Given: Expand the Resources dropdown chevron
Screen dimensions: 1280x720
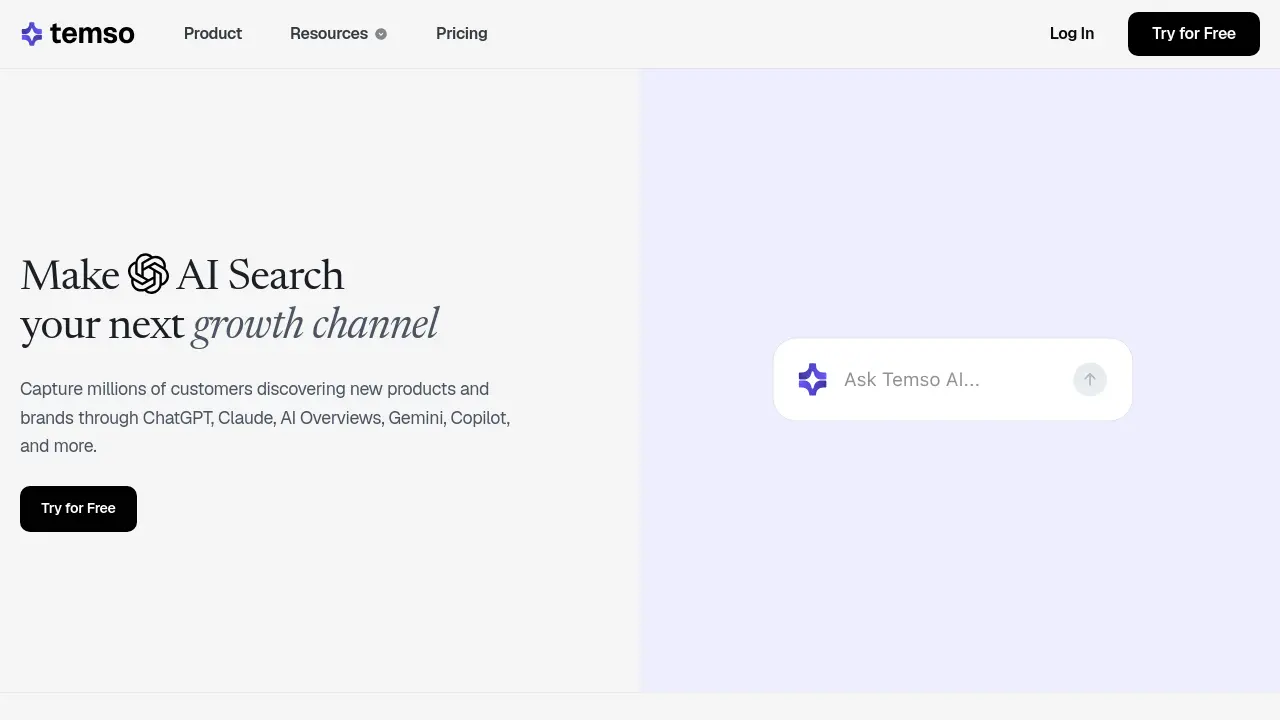Looking at the screenshot, I should (381, 34).
